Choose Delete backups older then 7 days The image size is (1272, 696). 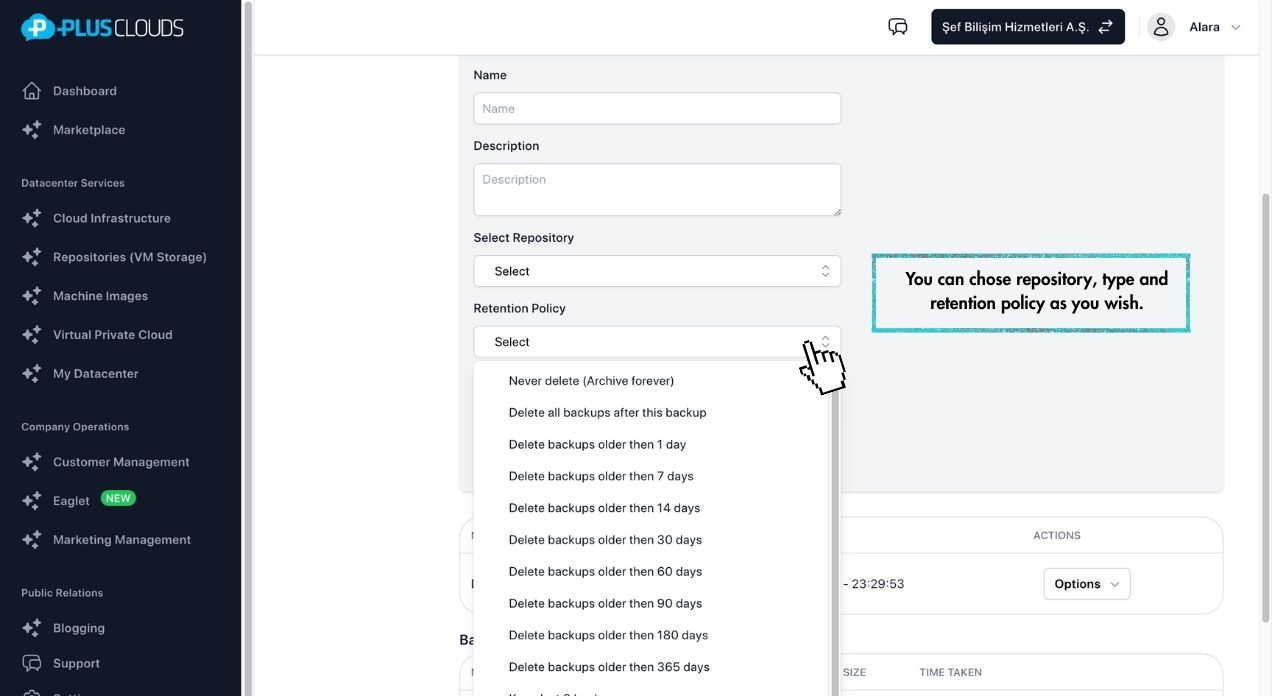tap(601, 475)
